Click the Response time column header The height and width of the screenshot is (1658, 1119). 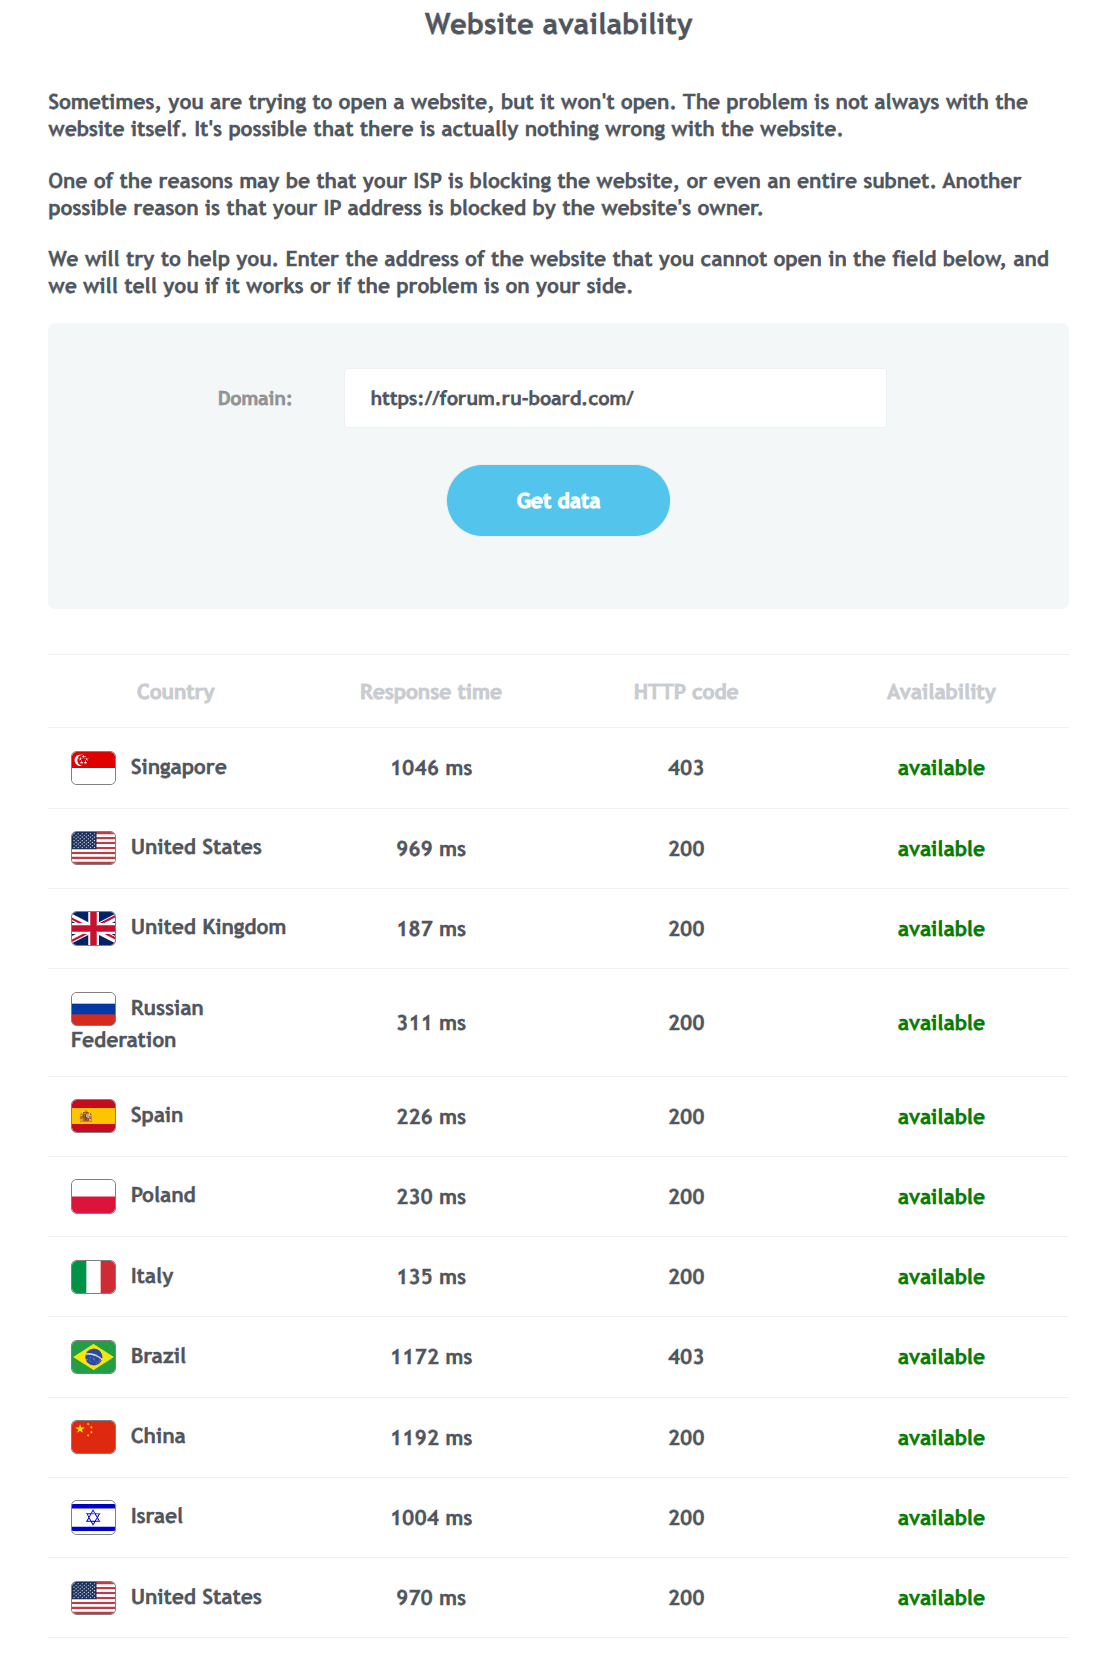click(431, 692)
